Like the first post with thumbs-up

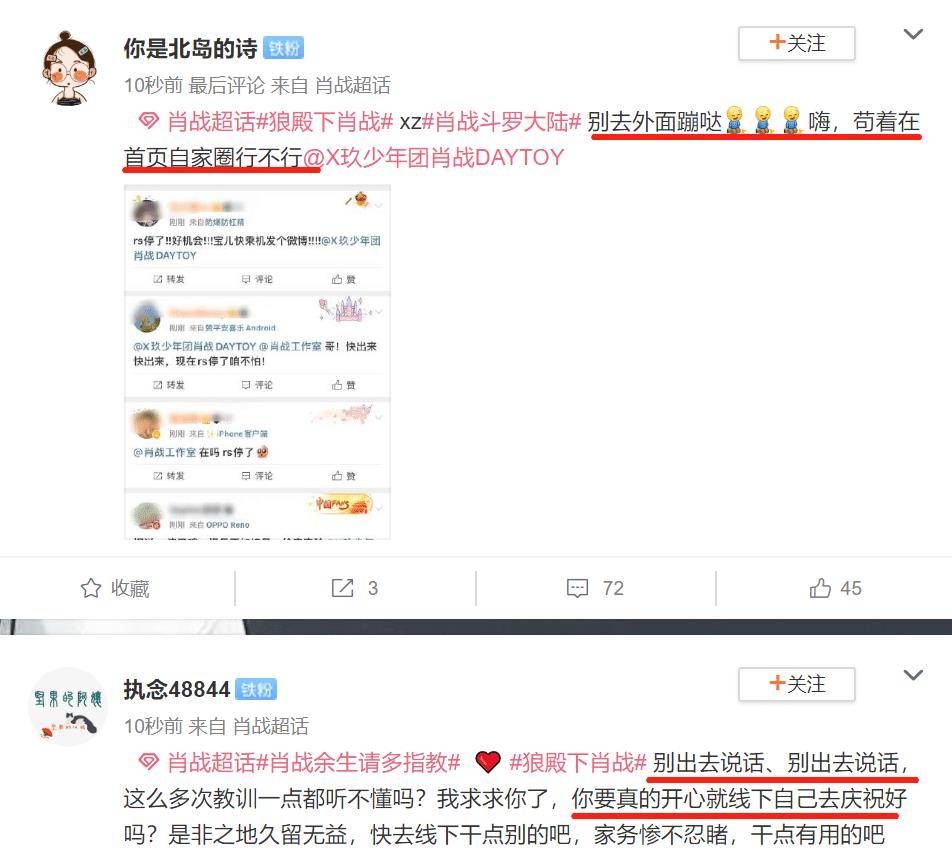coord(820,588)
